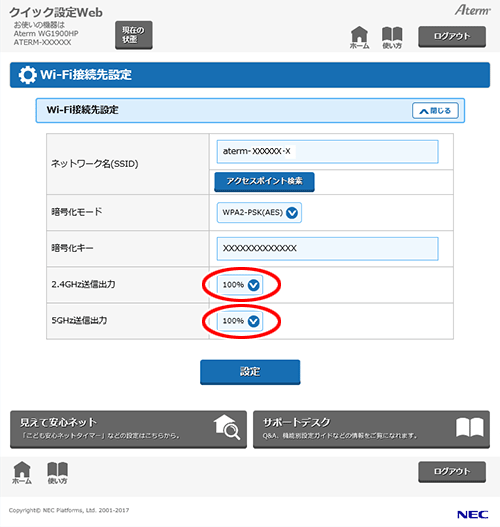
Task: Open the サポートデスク banner
Action: click(x=371, y=429)
